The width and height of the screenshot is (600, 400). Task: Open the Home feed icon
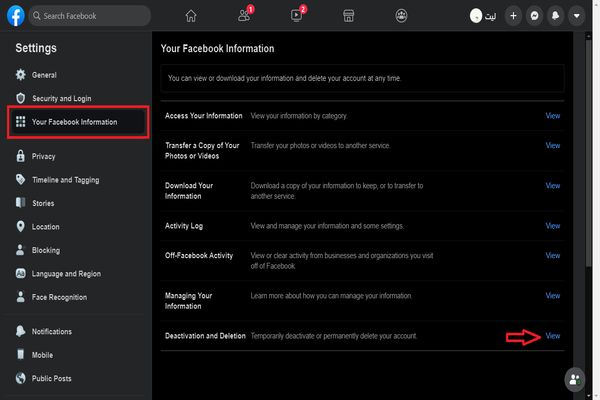pos(191,16)
